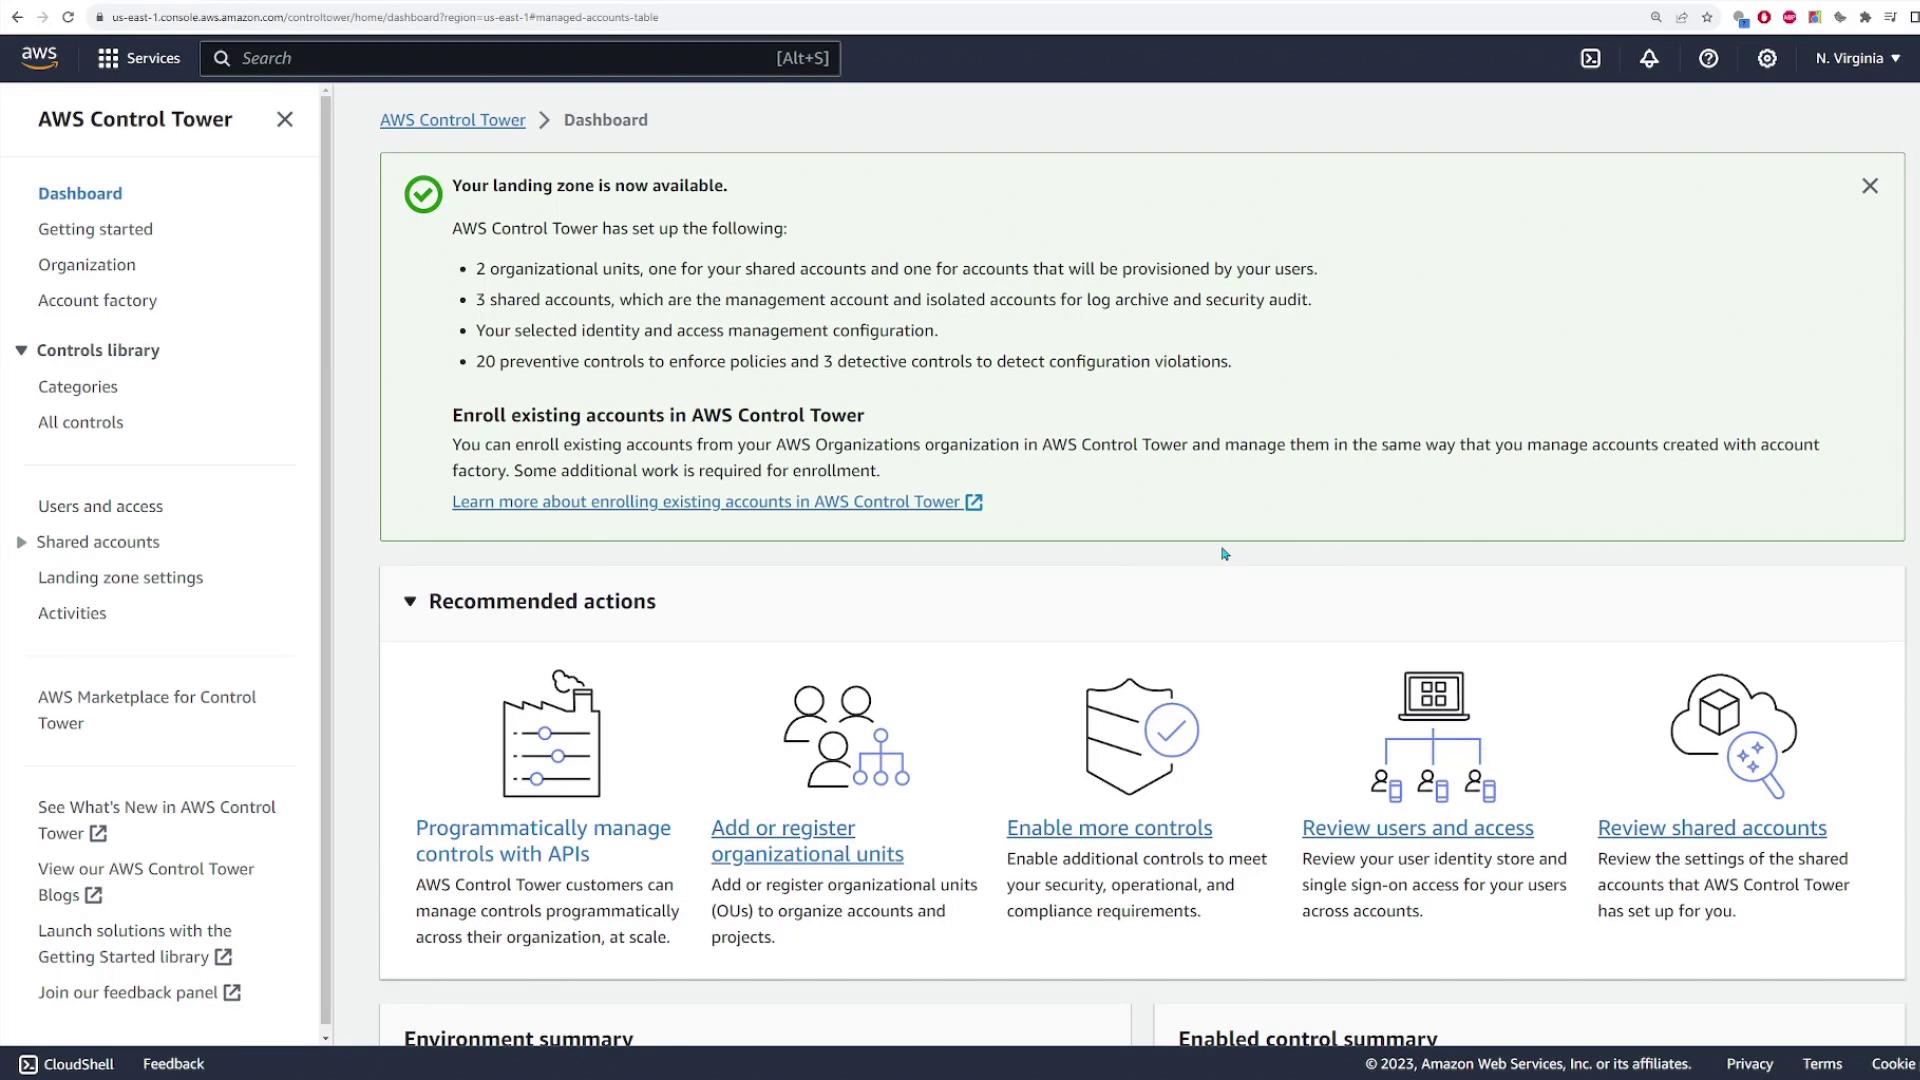This screenshot has height=1080, width=1920.
Task: Open CloudShell icon in top navigation bar
Action: (x=1590, y=58)
